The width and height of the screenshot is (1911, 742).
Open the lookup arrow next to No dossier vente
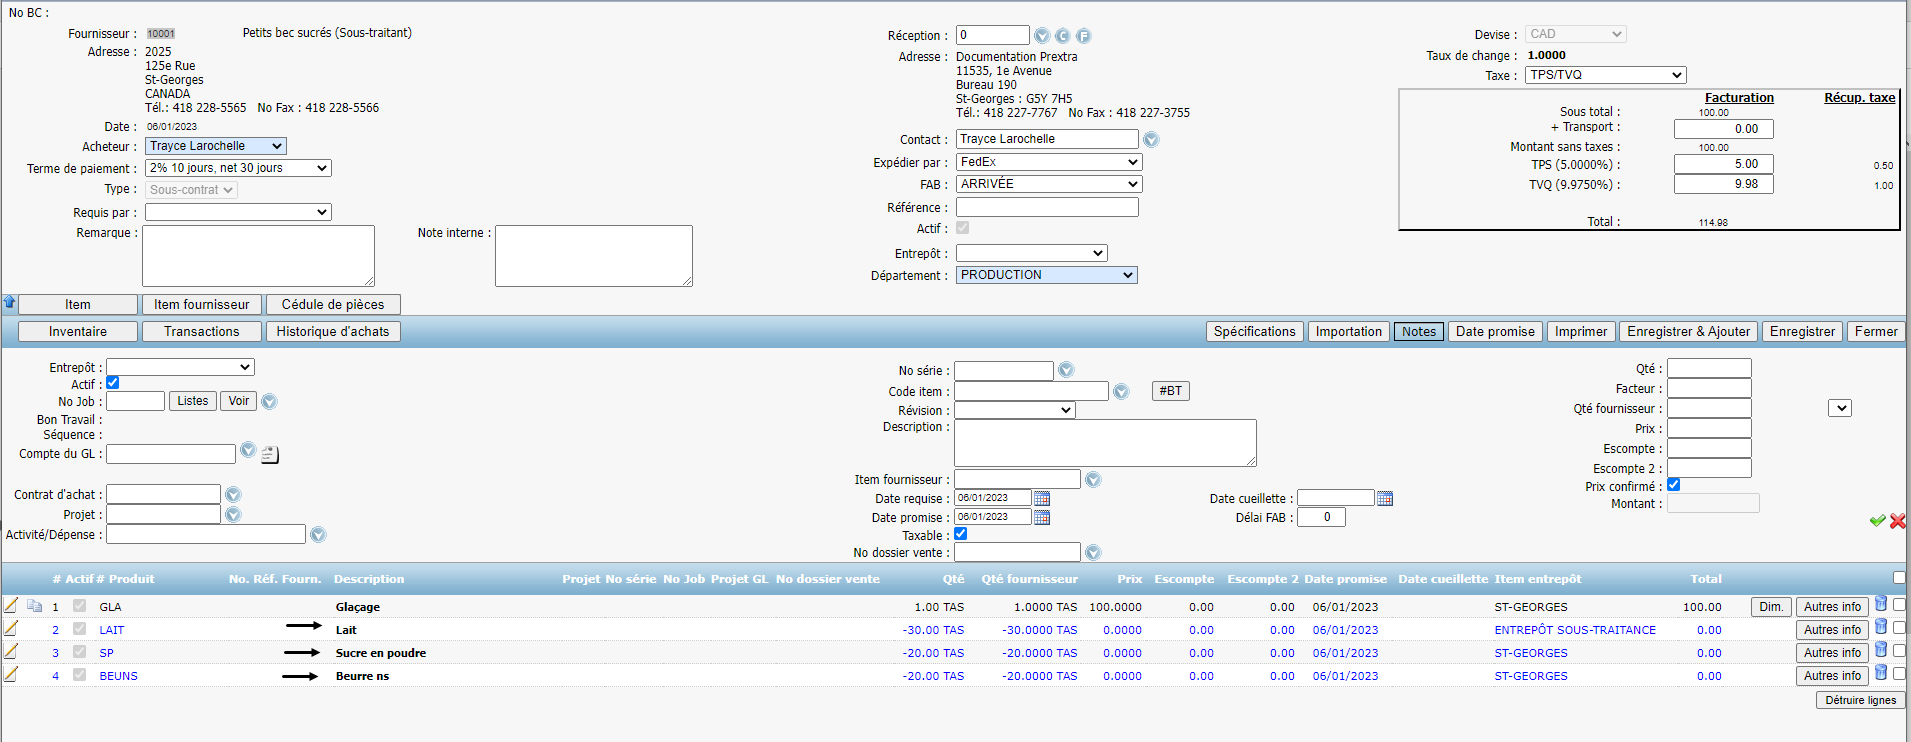1093,552
